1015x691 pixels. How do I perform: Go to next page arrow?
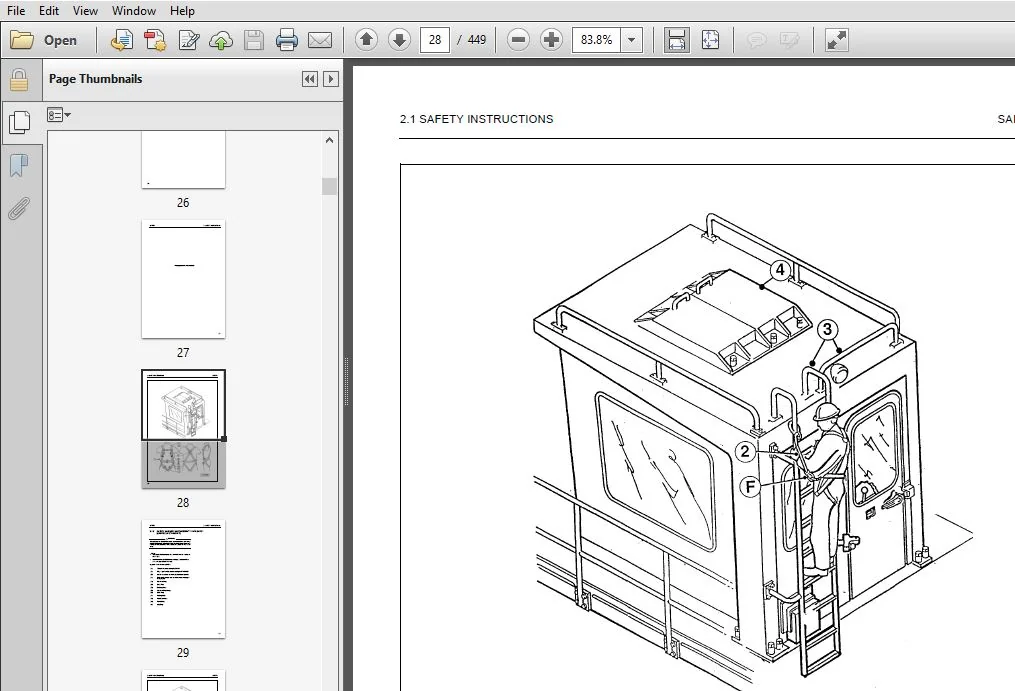(399, 40)
